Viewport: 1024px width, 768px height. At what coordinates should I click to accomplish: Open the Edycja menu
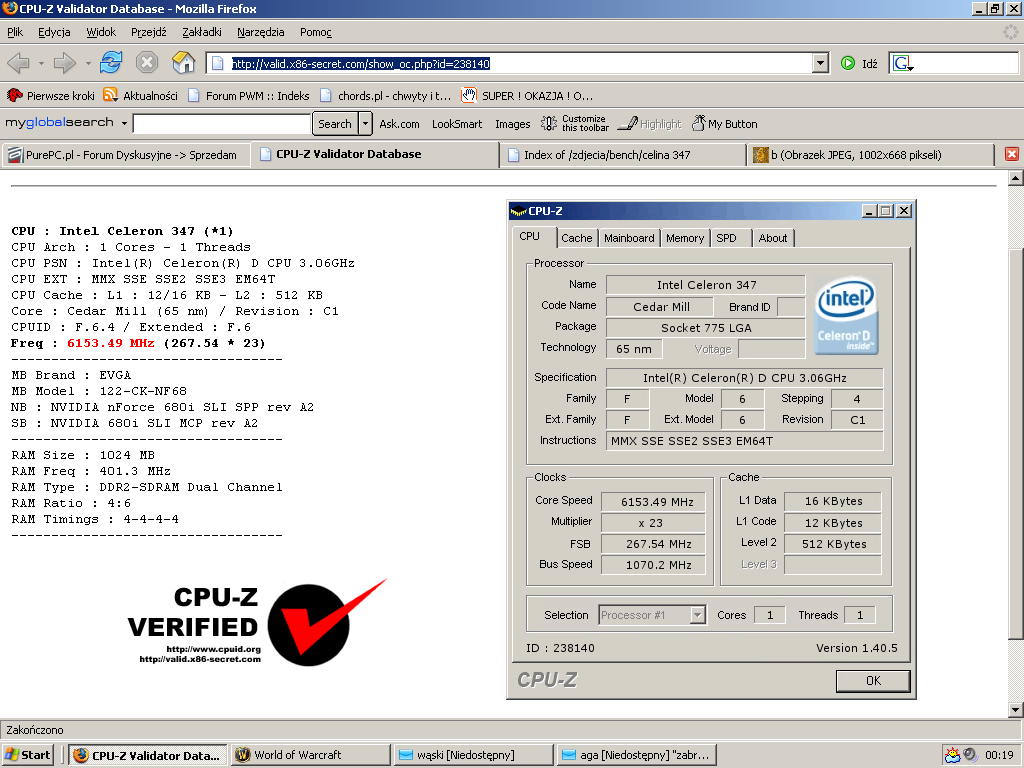point(54,32)
